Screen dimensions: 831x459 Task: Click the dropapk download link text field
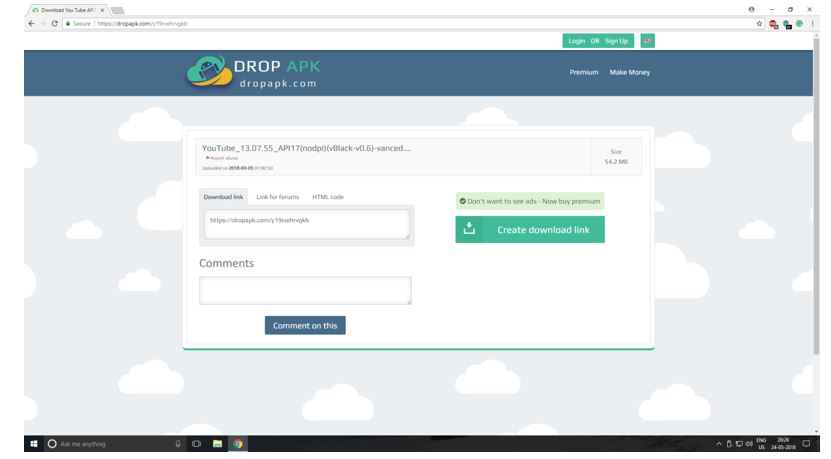click(x=307, y=224)
